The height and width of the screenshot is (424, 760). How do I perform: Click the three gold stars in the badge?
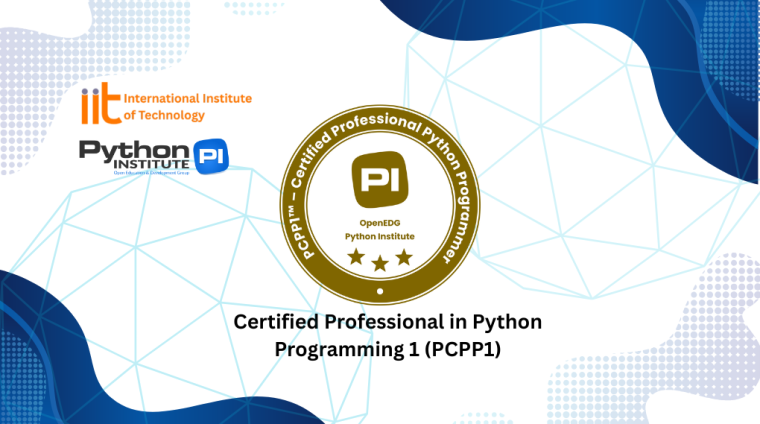pos(380,260)
